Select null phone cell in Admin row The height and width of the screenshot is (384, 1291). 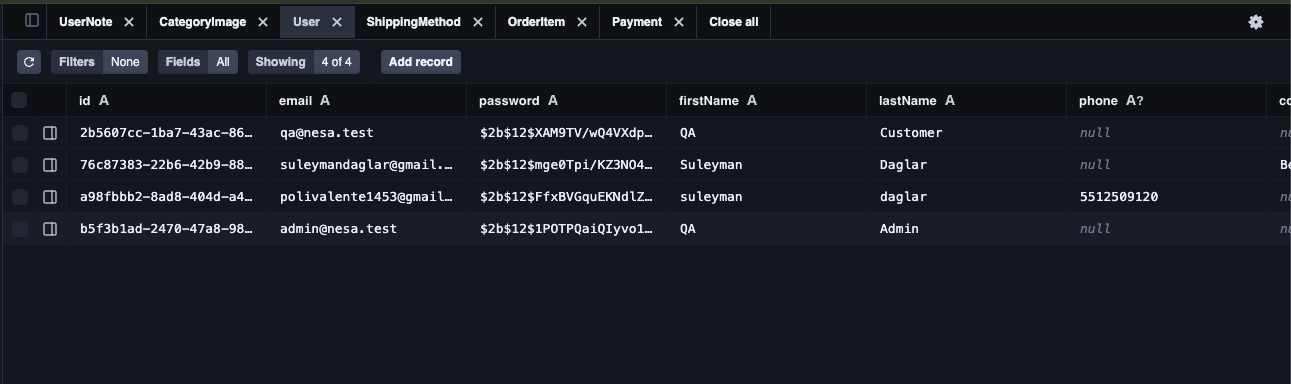tap(1166, 229)
